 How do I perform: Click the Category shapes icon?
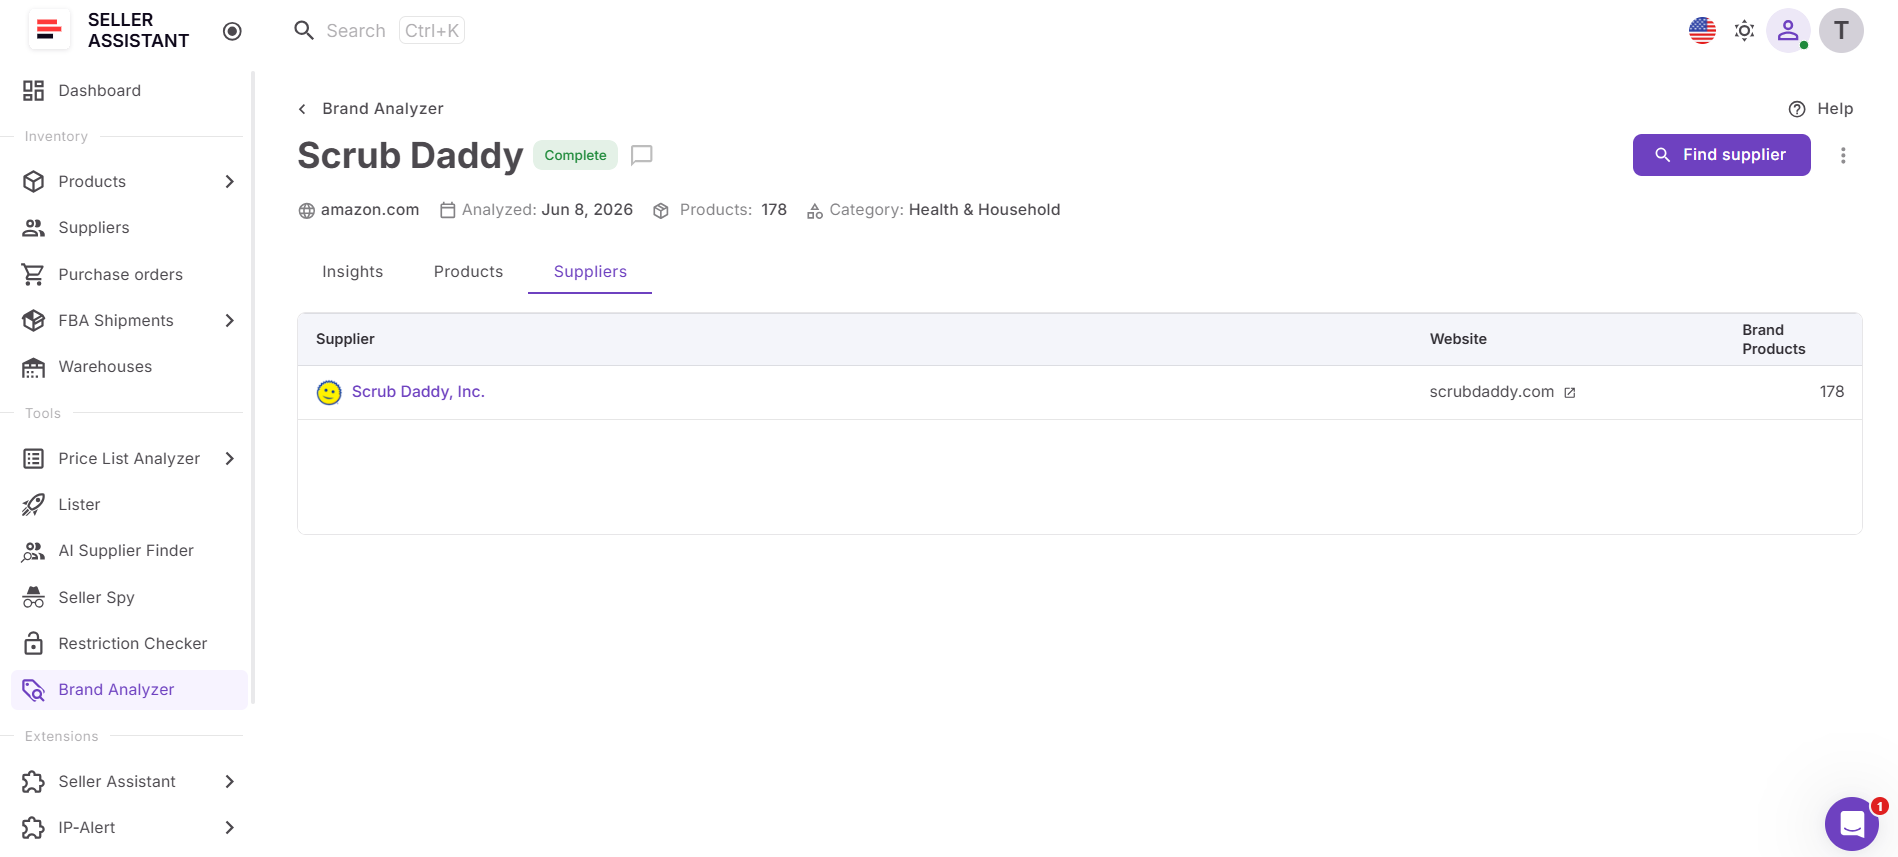click(x=815, y=211)
